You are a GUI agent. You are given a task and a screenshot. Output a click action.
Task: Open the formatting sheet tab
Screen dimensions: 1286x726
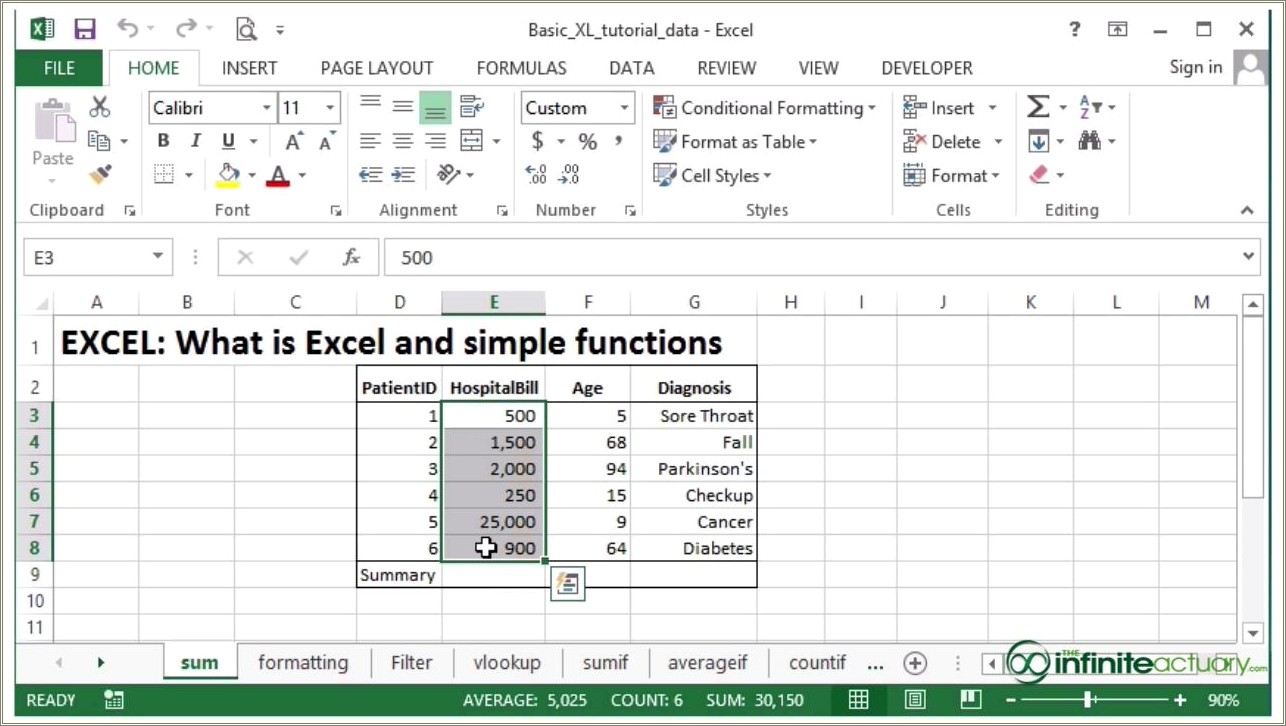tap(303, 662)
